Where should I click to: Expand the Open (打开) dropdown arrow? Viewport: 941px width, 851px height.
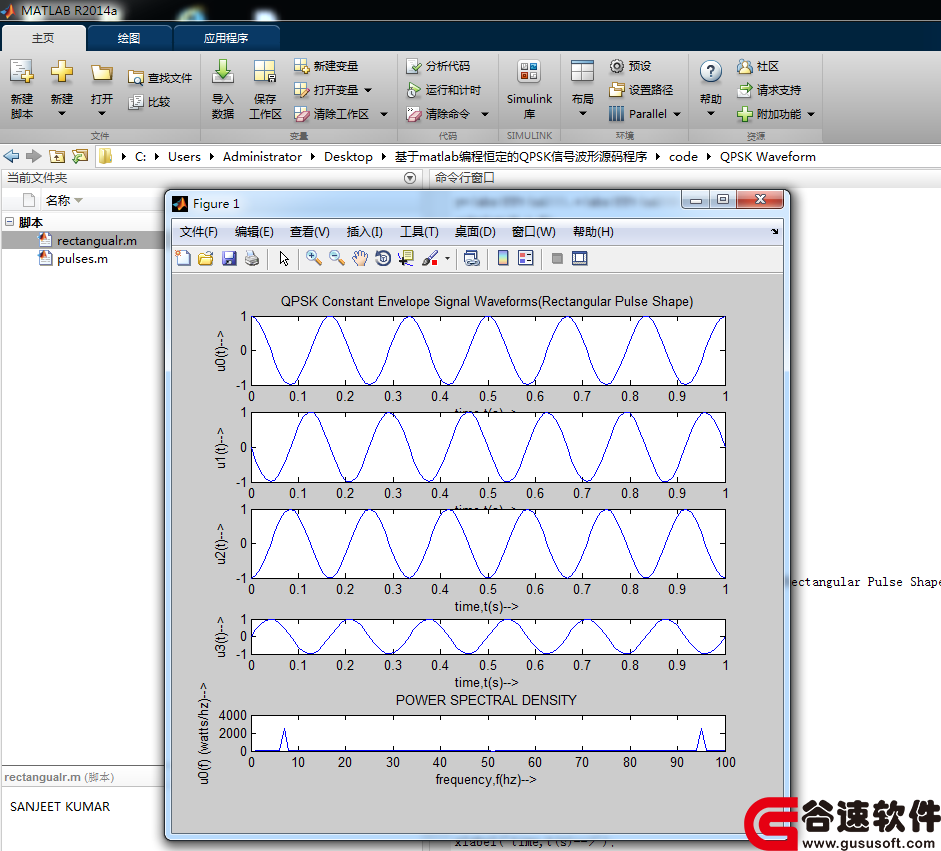(x=101, y=113)
